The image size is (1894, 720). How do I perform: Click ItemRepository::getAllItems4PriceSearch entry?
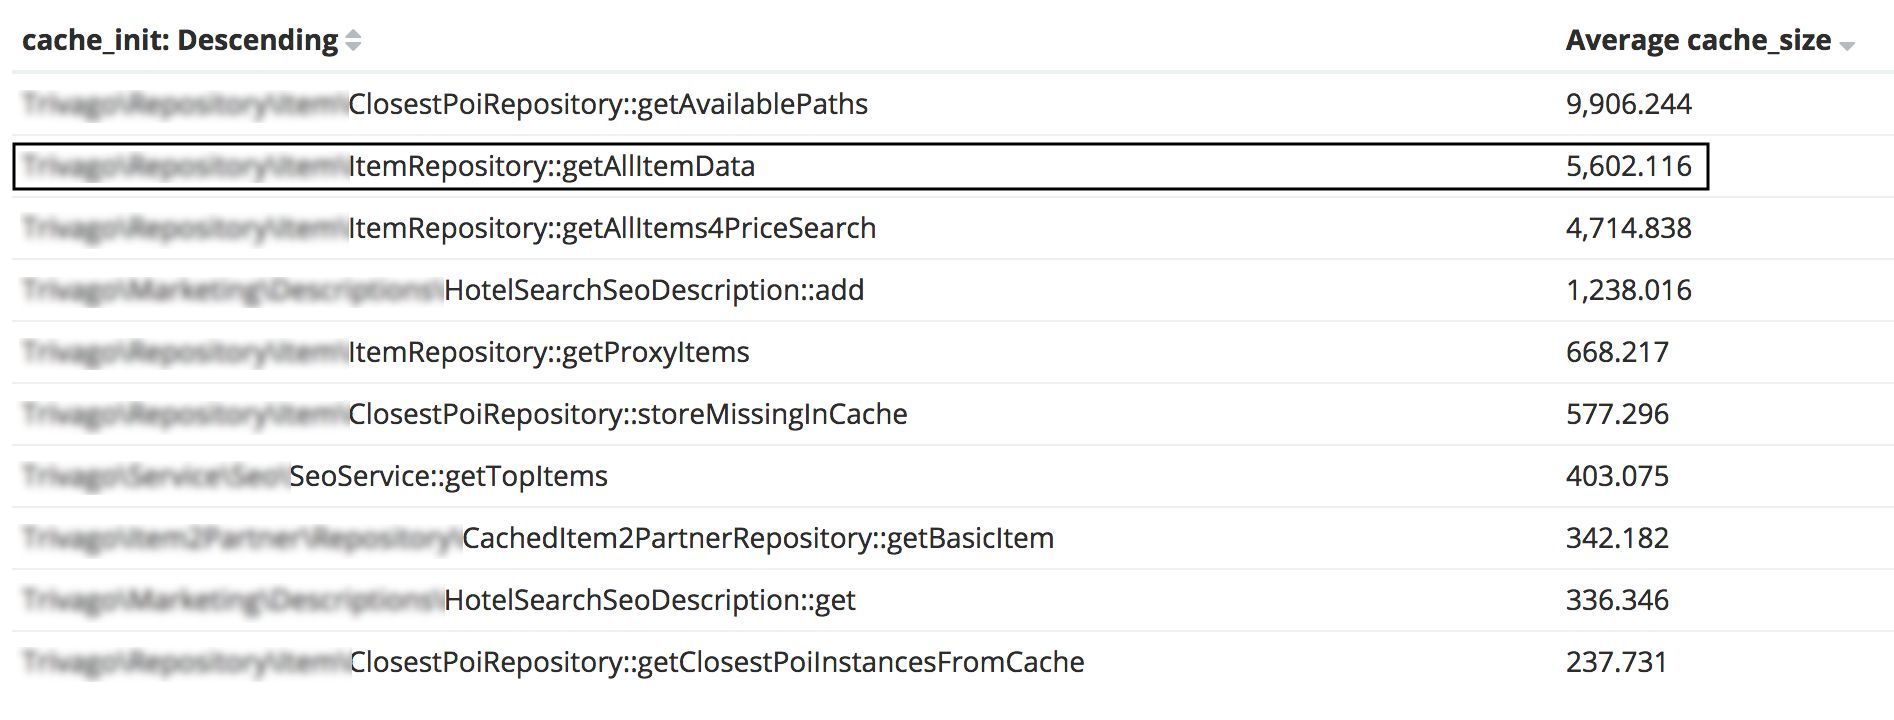[x=612, y=227]
